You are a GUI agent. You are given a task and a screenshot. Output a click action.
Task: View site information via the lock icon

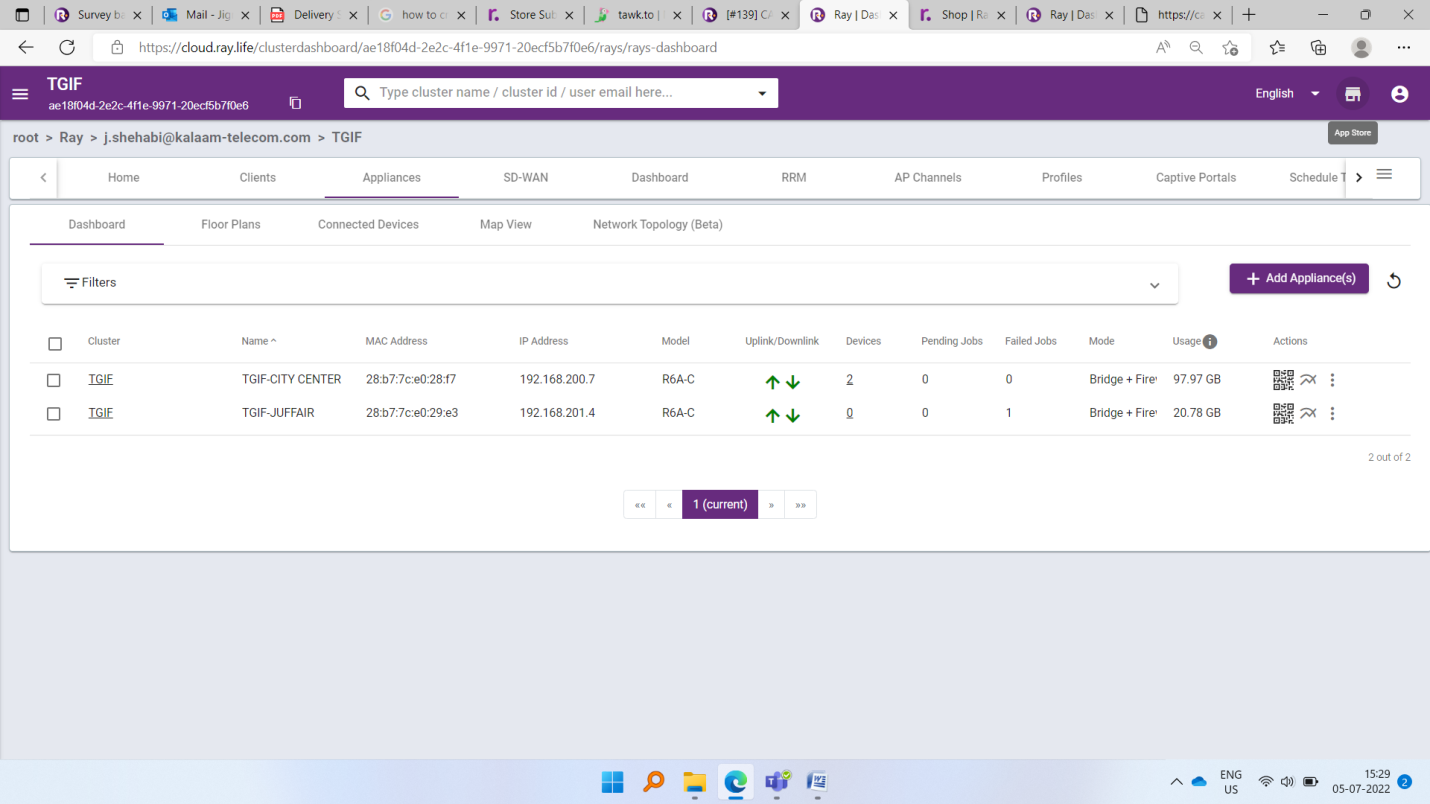point(117,47)
